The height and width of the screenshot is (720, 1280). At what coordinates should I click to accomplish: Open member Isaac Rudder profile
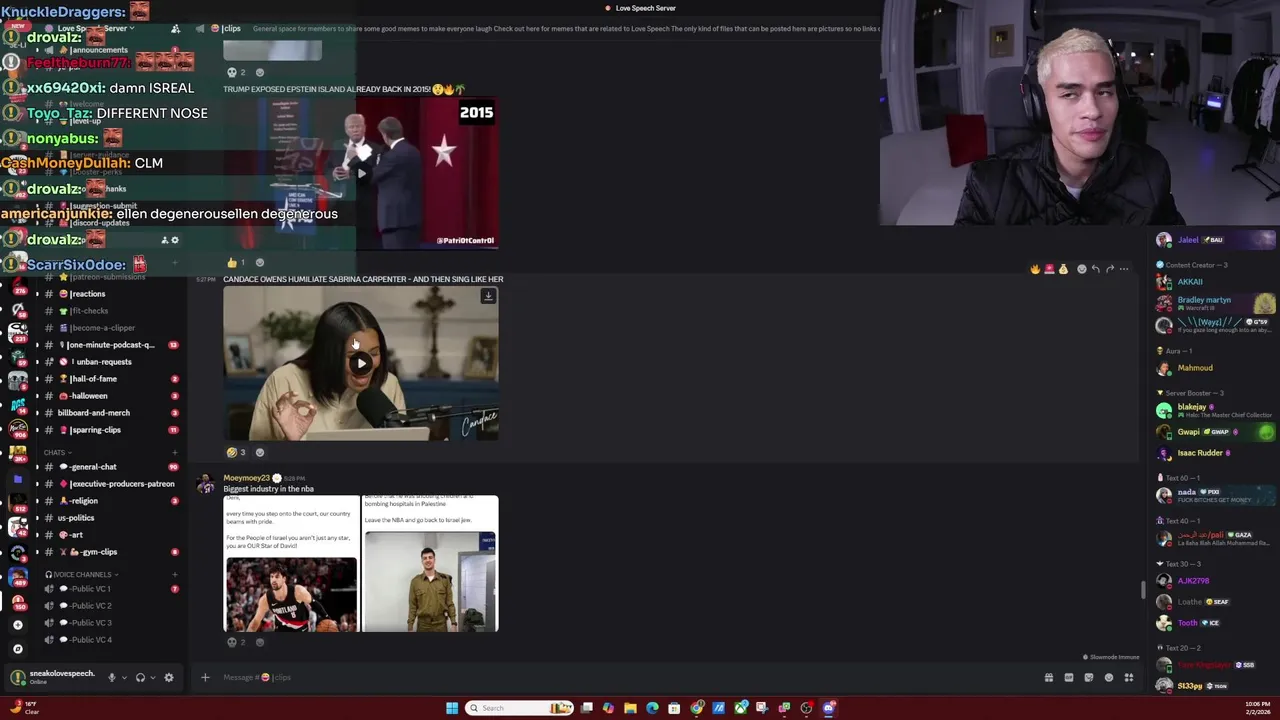tap(1216, 453)
